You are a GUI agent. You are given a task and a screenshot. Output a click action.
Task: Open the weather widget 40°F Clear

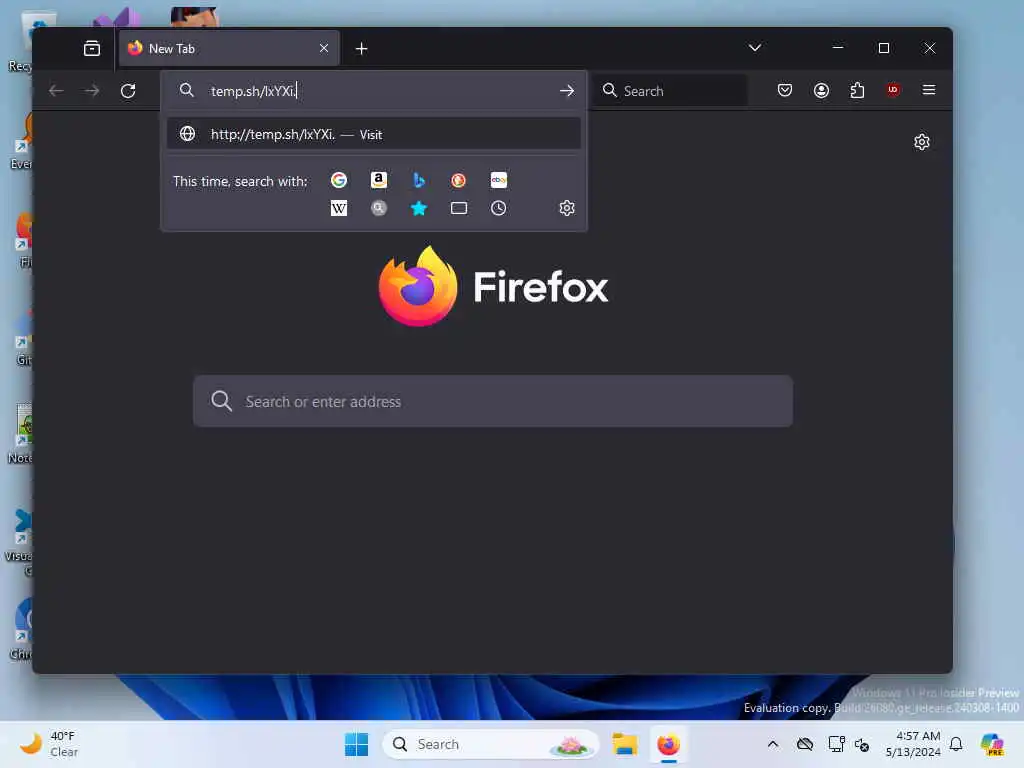pyautogui.click(x=48, y=744)
